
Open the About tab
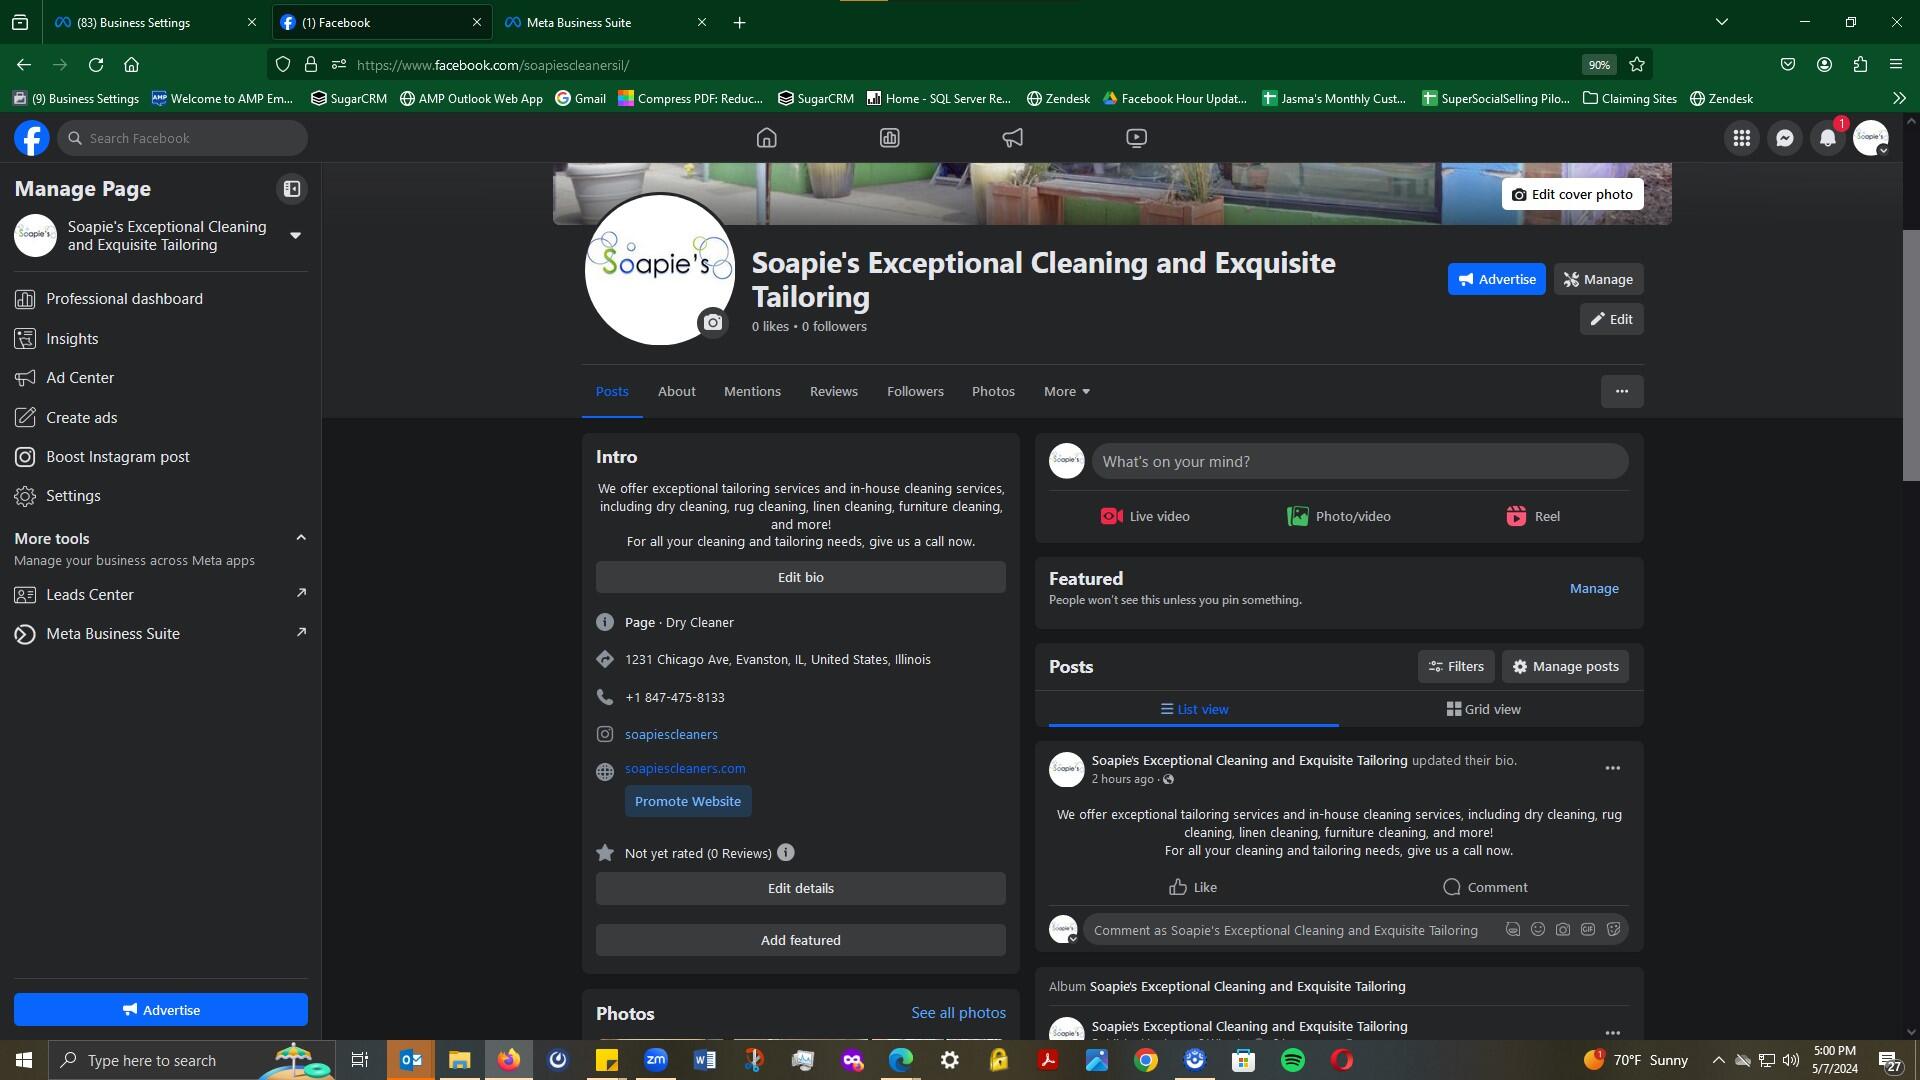click(x=676, y=391)
